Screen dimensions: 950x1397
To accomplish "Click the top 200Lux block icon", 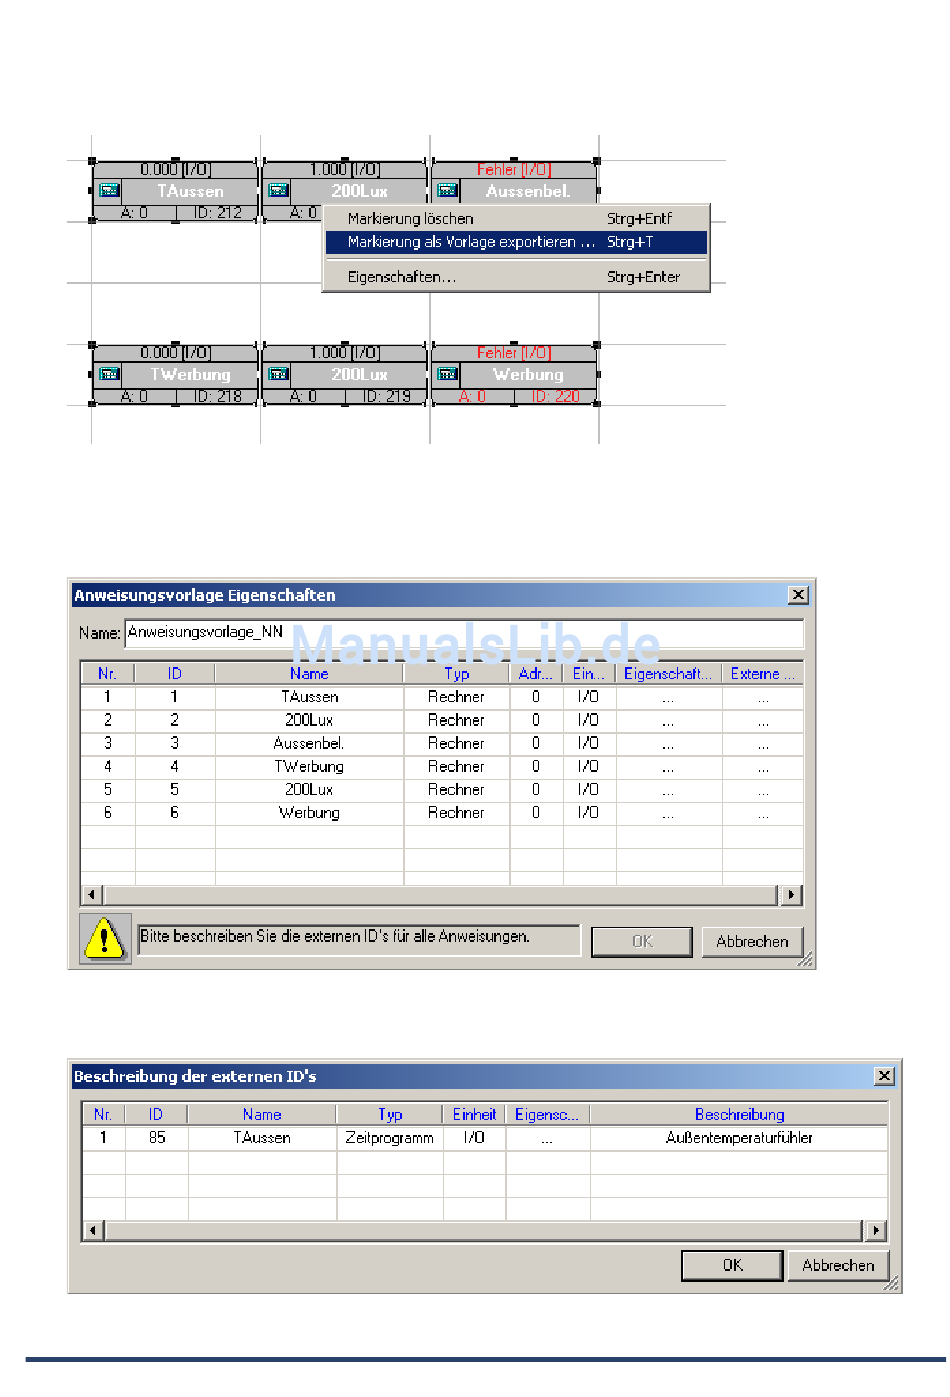I will (278, 191).
